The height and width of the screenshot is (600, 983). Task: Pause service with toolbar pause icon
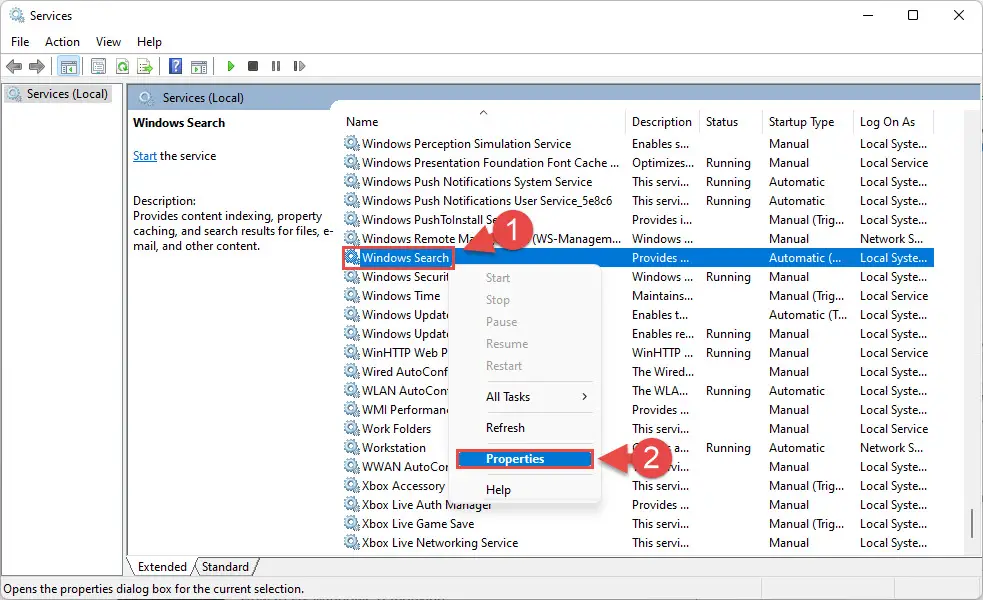pyautogui.click(x=276, y=66)
